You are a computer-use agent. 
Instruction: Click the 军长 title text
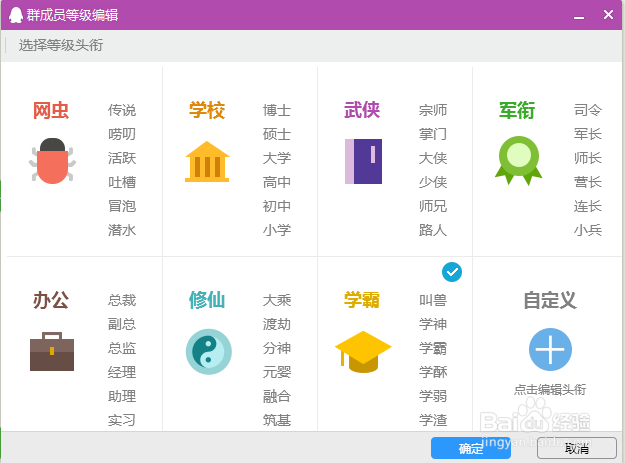588,134
